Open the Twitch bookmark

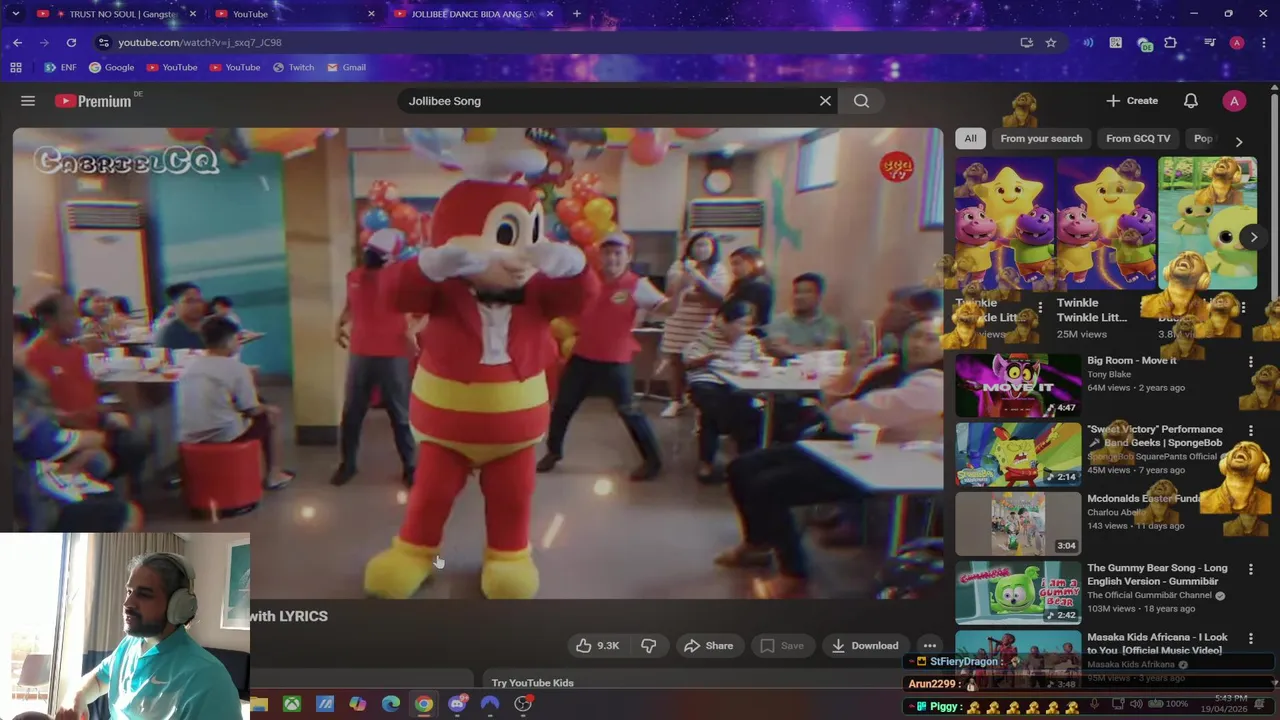tap(293, 68)
